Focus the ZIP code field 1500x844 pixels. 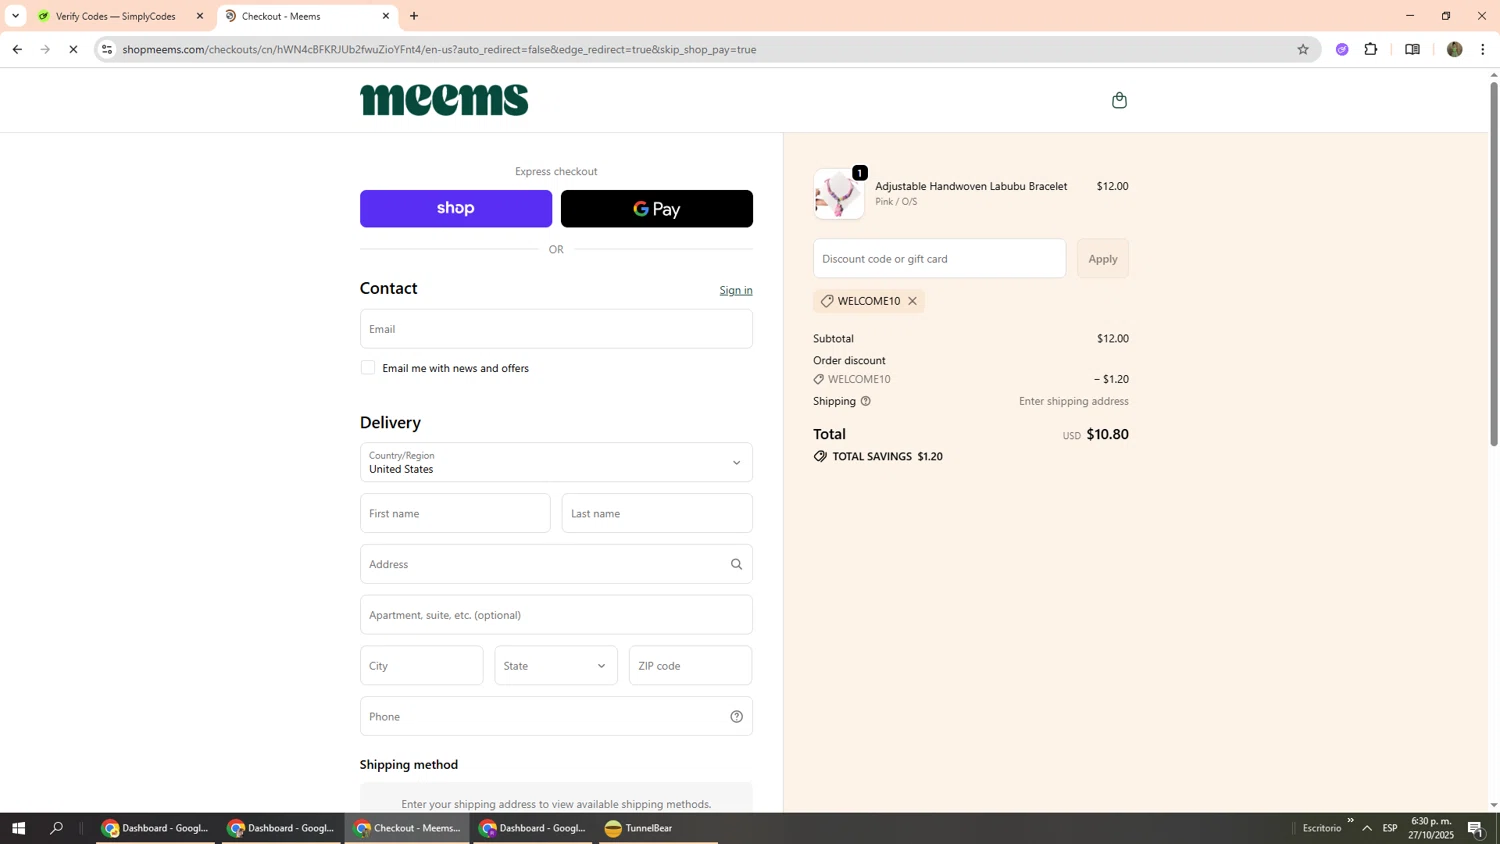pyautogui.click(x=690, y=666)
